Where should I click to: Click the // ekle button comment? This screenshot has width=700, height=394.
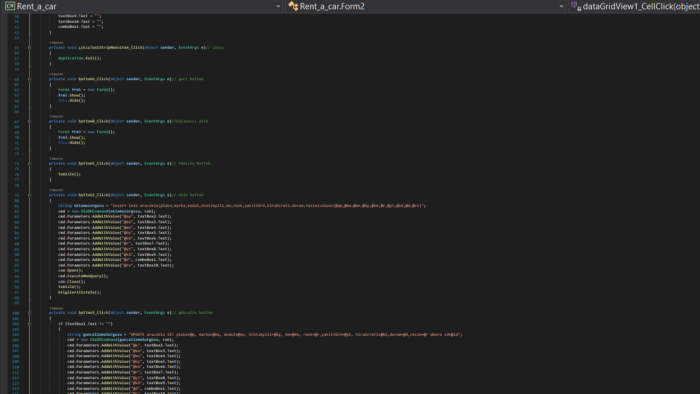click(188, 195)
